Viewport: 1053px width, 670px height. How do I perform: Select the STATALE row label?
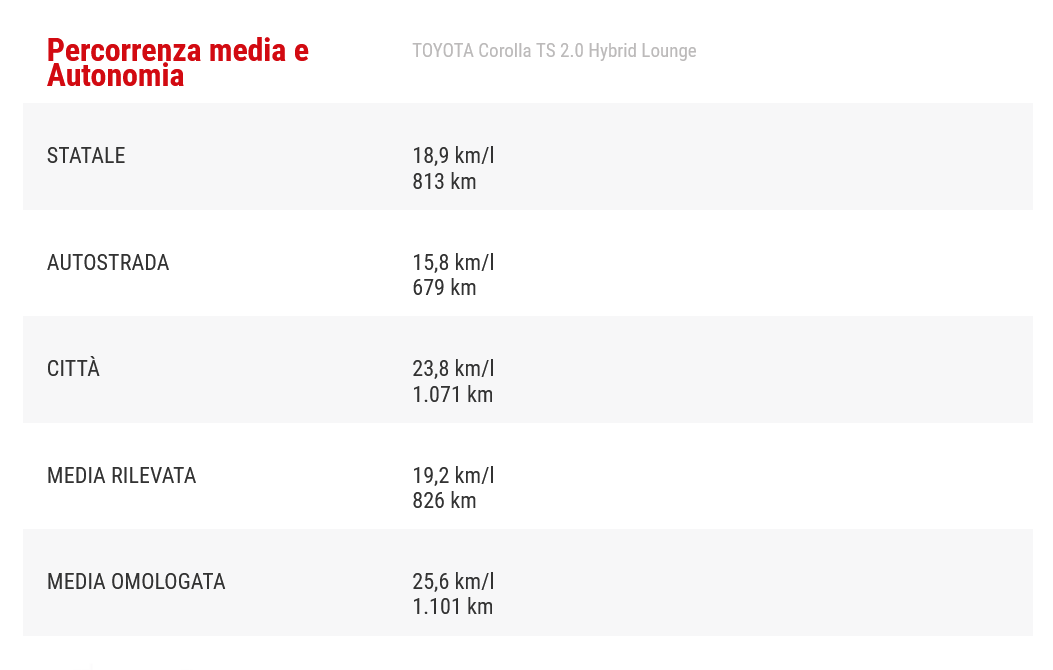(86, 156)
